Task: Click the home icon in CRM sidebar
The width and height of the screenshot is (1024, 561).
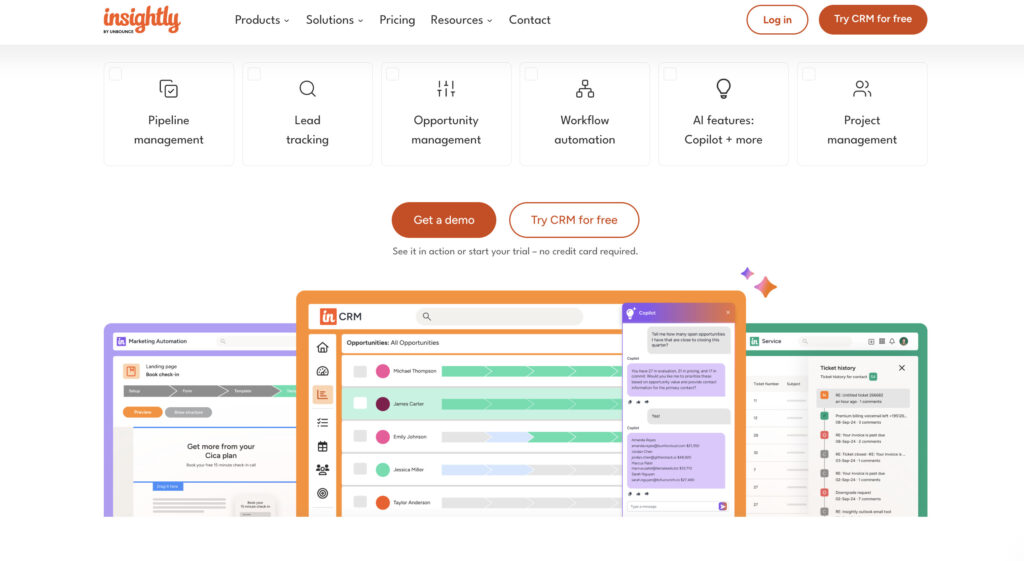Action: [323, 347]
